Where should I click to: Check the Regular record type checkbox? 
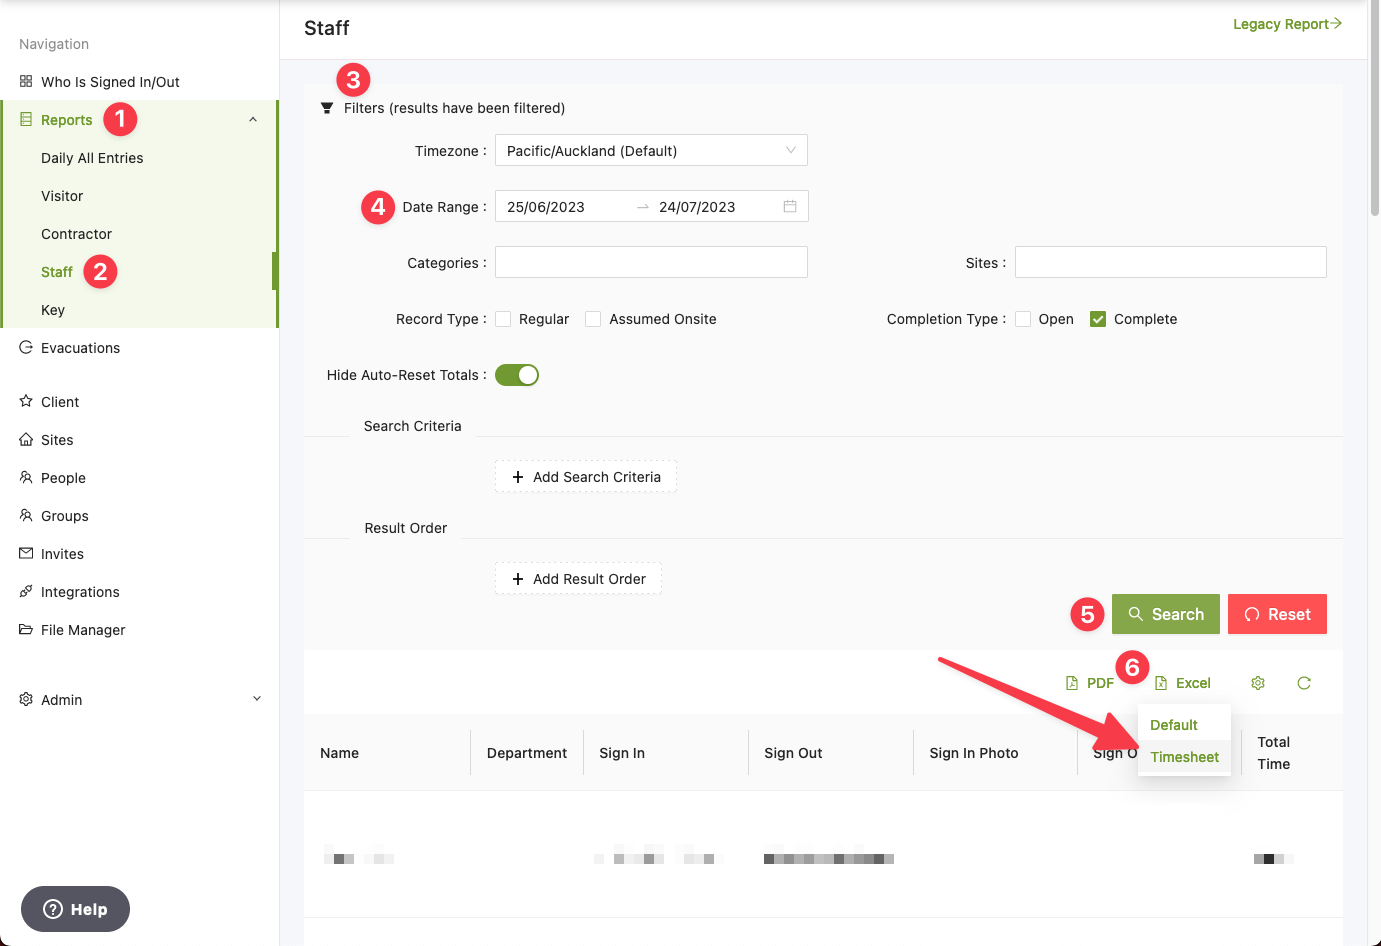[x=504, y=319]
